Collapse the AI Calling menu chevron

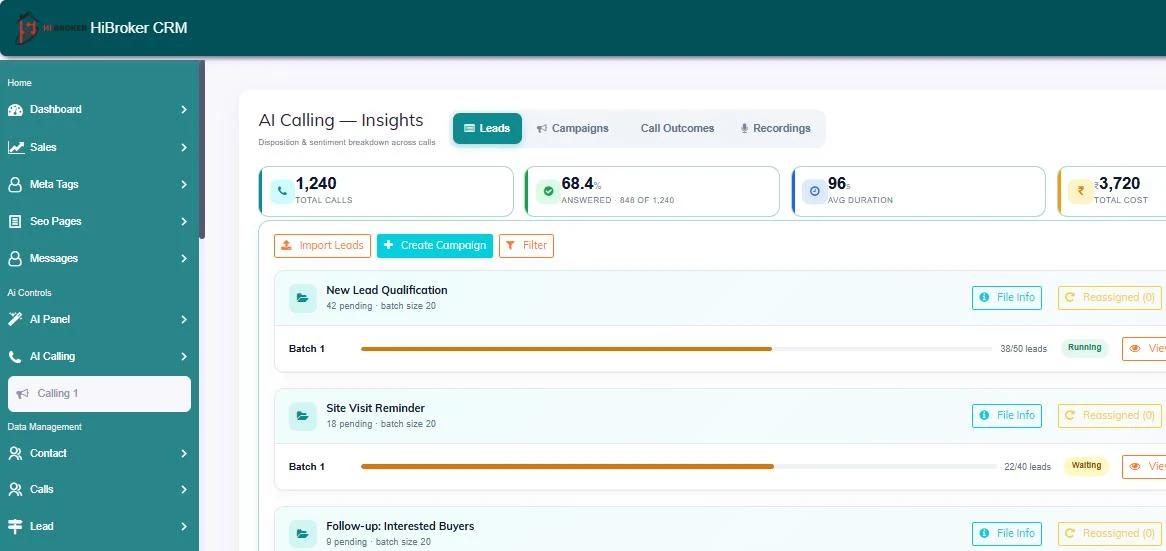(184, 357)
